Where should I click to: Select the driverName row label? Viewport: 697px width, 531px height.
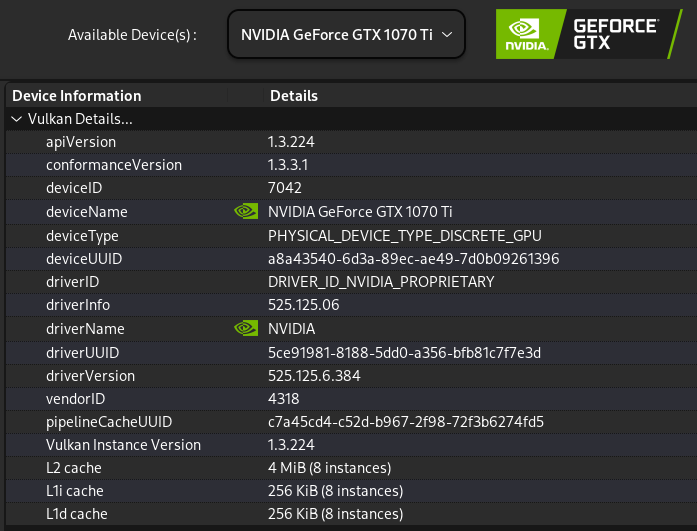[85, 329]
